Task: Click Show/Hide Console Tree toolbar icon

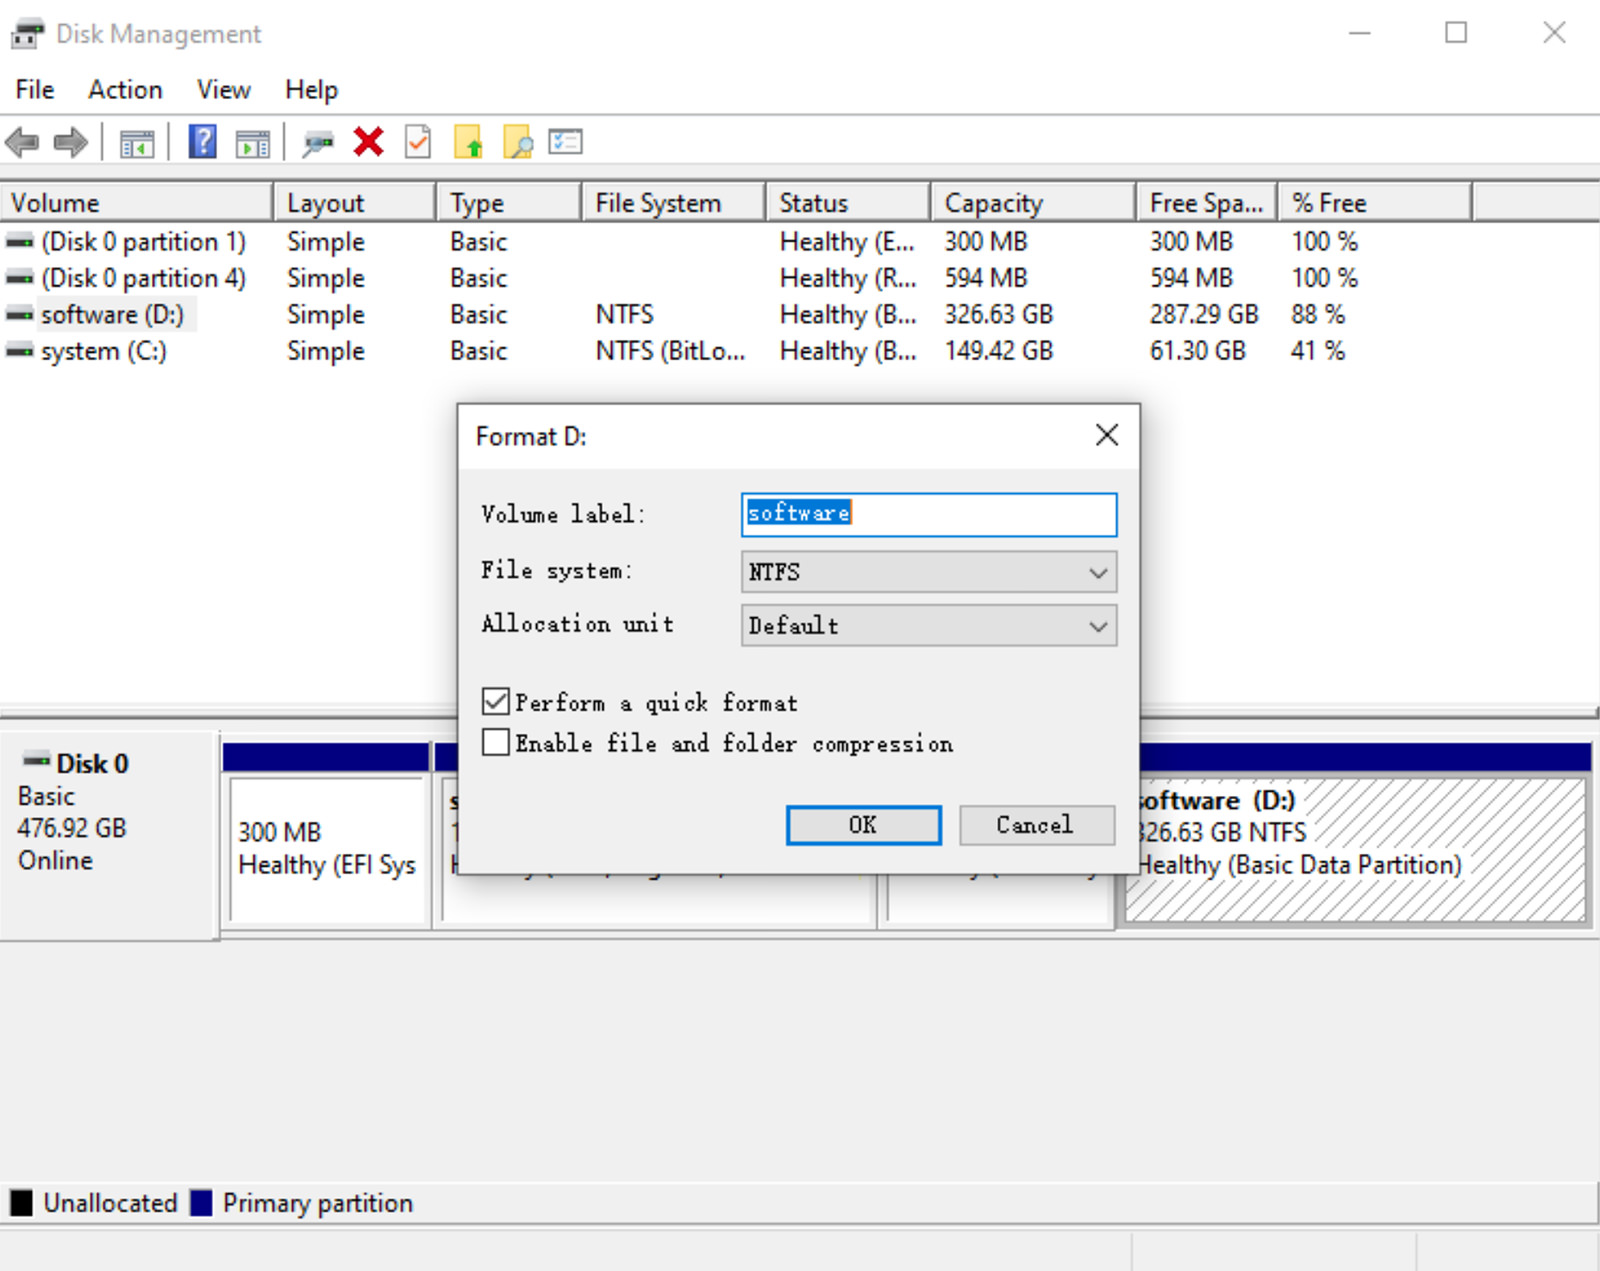Action: pos(137,144)
